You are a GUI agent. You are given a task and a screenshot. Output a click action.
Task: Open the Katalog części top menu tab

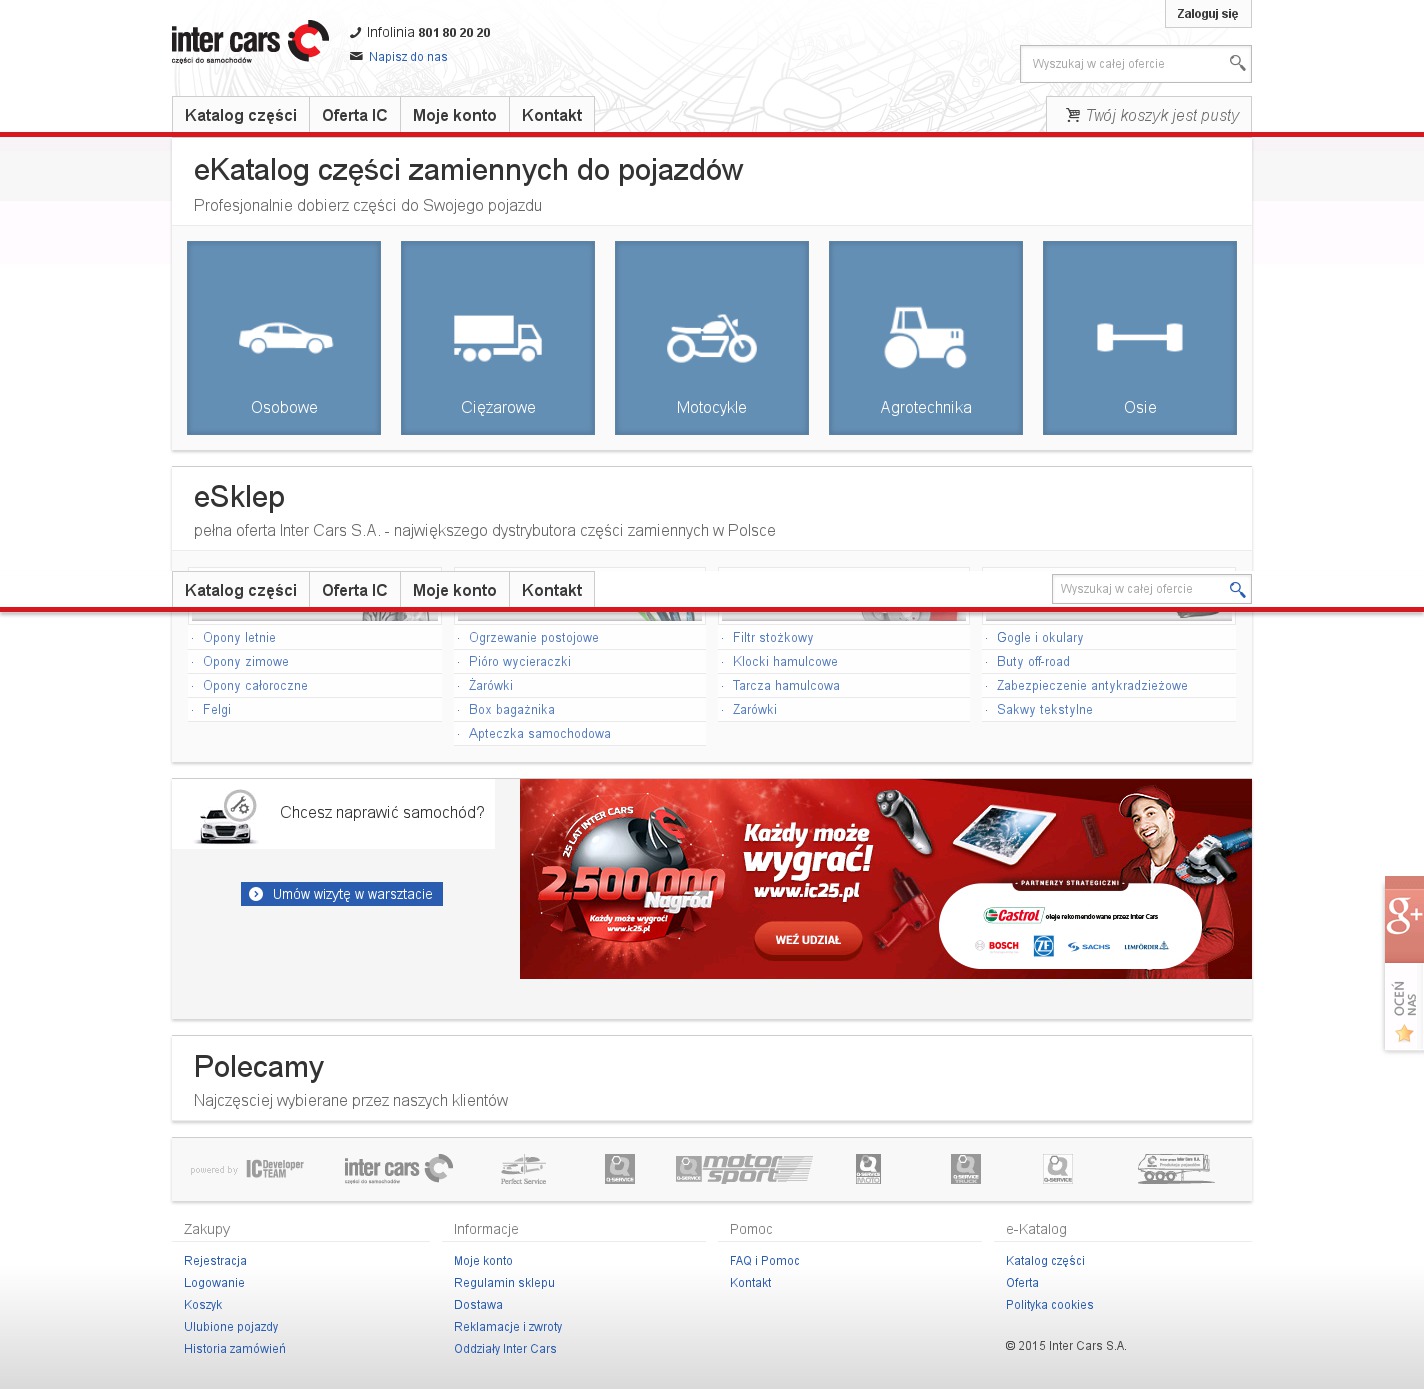241,115
